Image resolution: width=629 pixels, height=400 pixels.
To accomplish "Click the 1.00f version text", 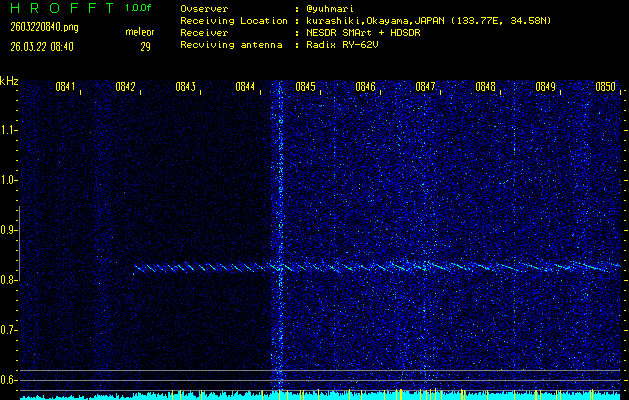I will [x=138, y=8].
